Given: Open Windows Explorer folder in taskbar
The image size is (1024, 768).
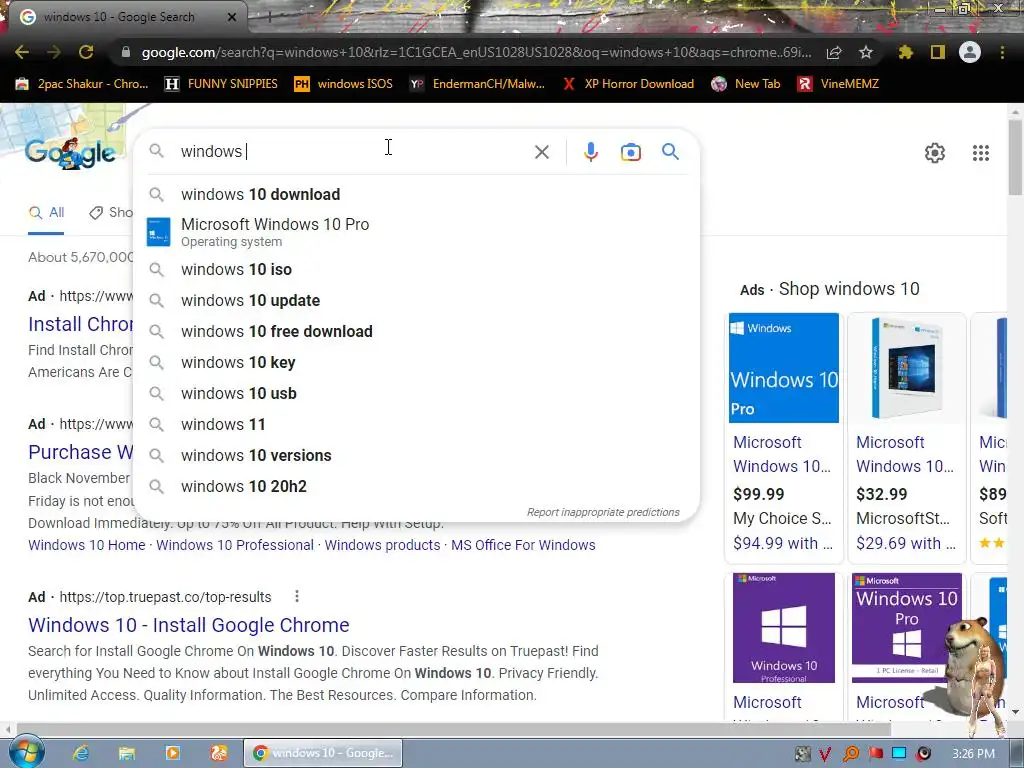Looking at the screenshot, I should tap(127, 753).
